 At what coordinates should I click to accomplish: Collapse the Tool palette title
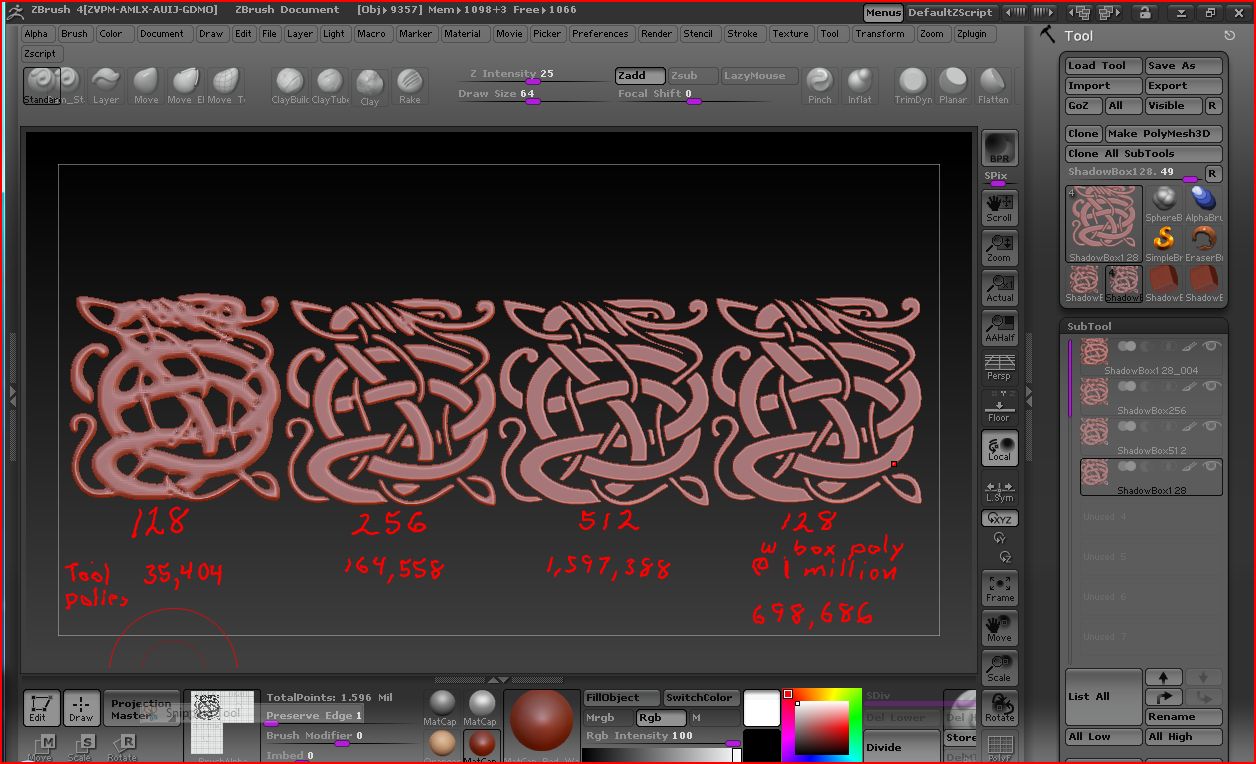1078,36
